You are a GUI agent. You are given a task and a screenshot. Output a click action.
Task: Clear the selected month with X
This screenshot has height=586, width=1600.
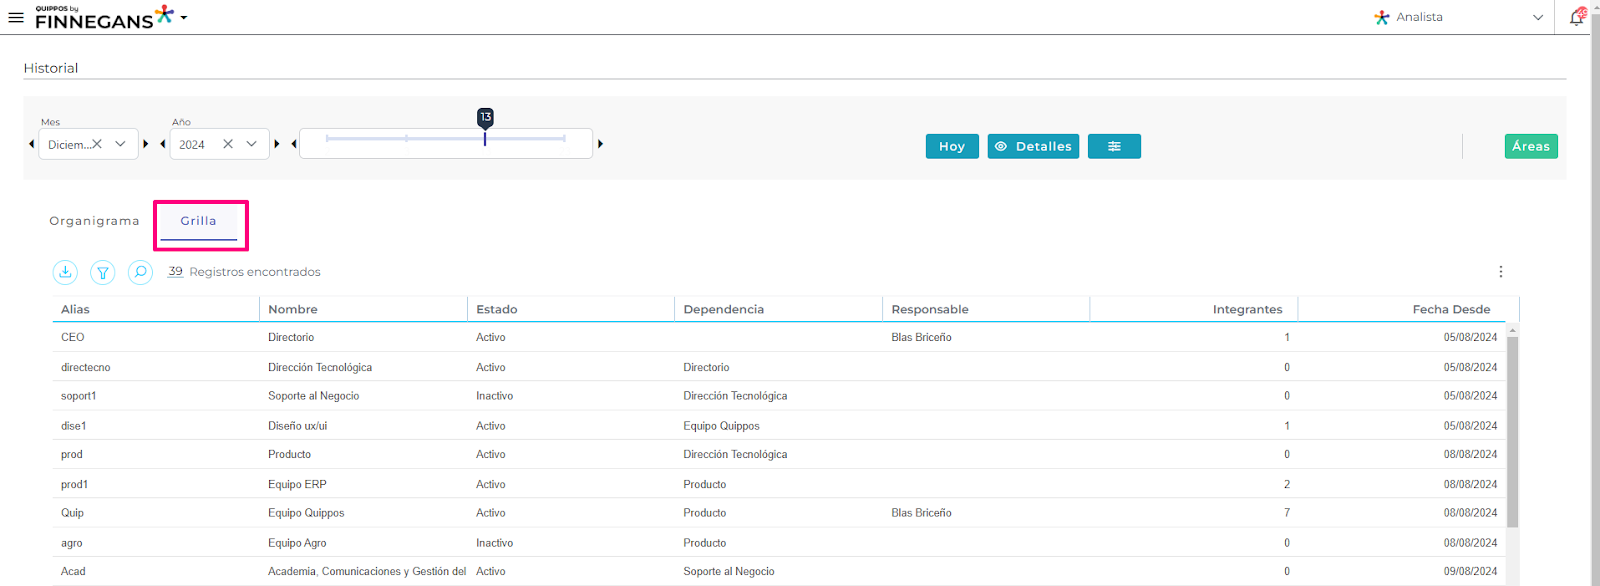97,144
